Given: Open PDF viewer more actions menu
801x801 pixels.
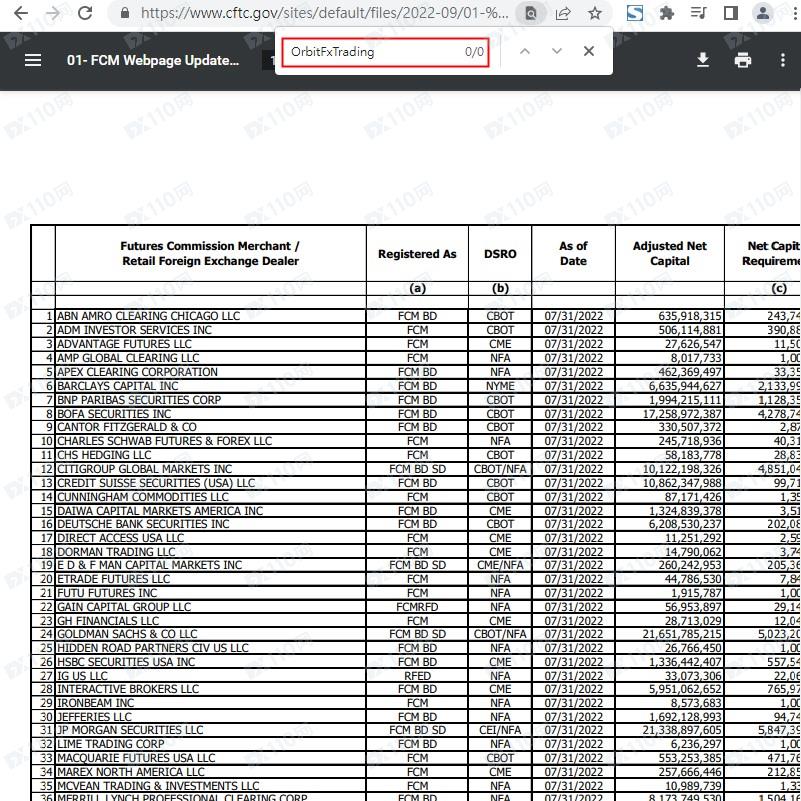Looking at the screenshot, I should 782,60.
